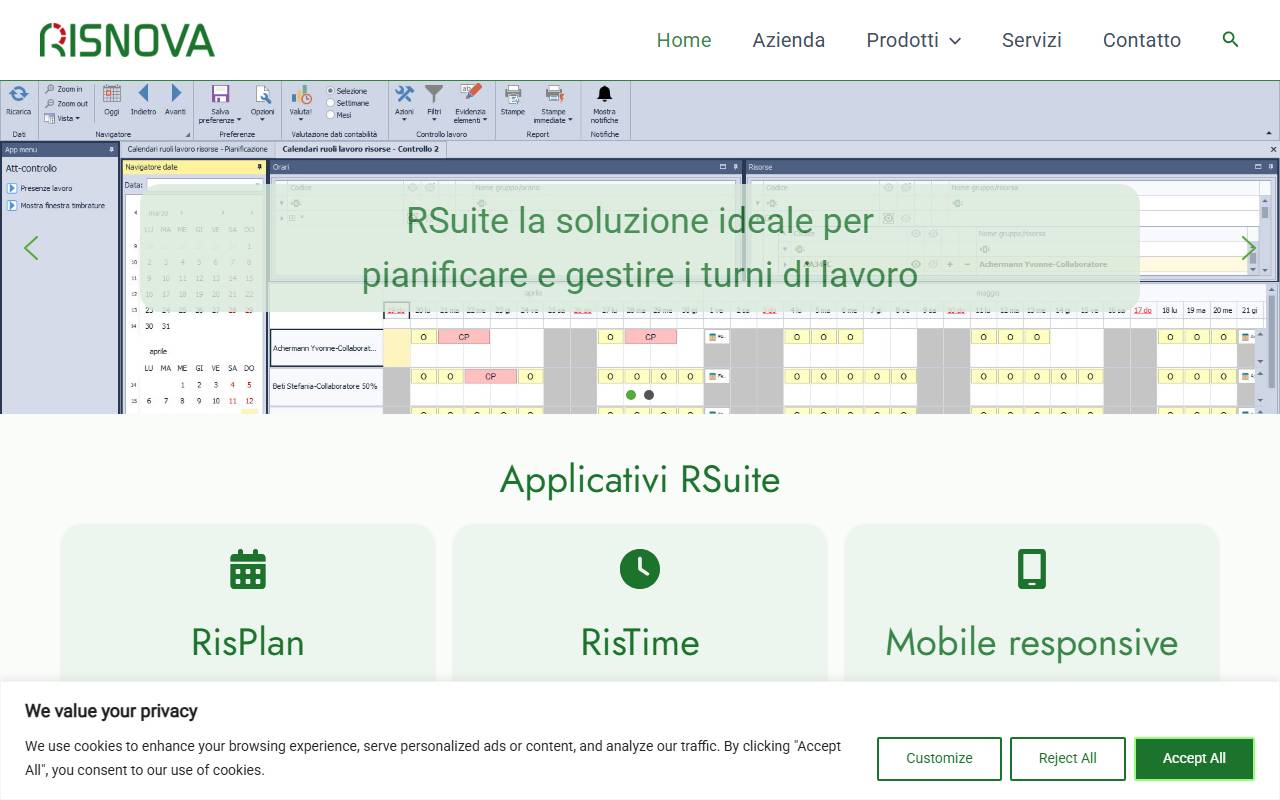1280x800 pixels.
Task: Click the Ricarica reload icon
Action: click(x=18, y=95)
